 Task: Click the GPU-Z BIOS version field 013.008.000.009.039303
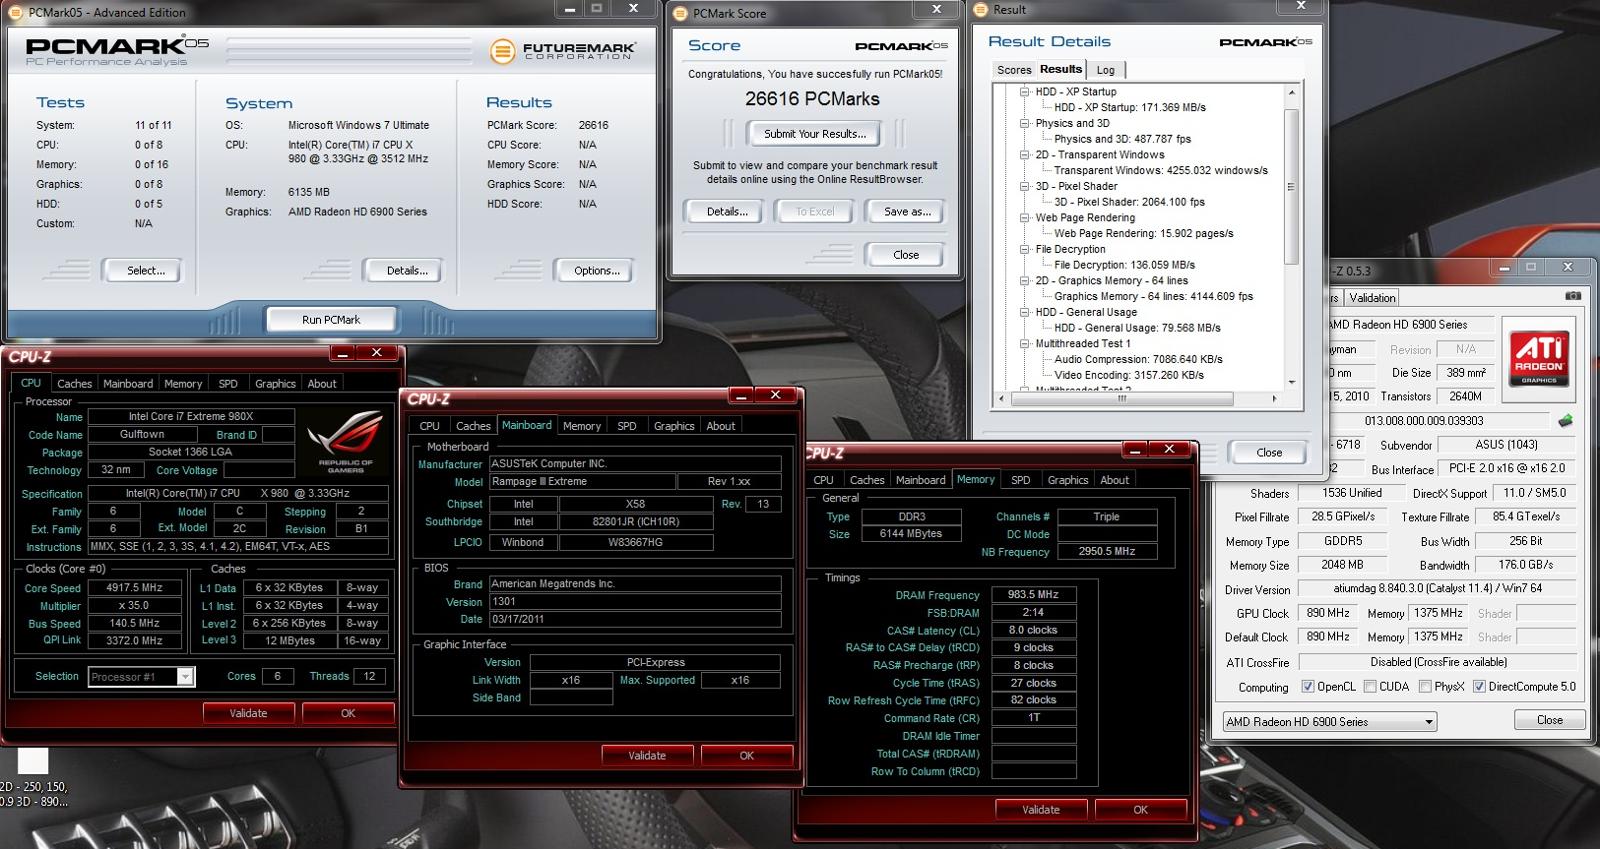coord(1439,421)
